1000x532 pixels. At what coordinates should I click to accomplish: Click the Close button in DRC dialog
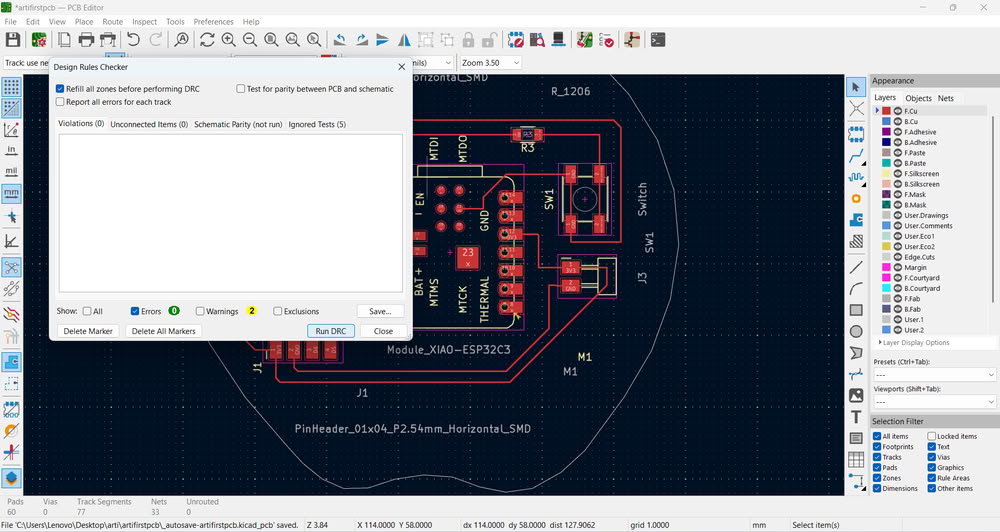point(383,331)
